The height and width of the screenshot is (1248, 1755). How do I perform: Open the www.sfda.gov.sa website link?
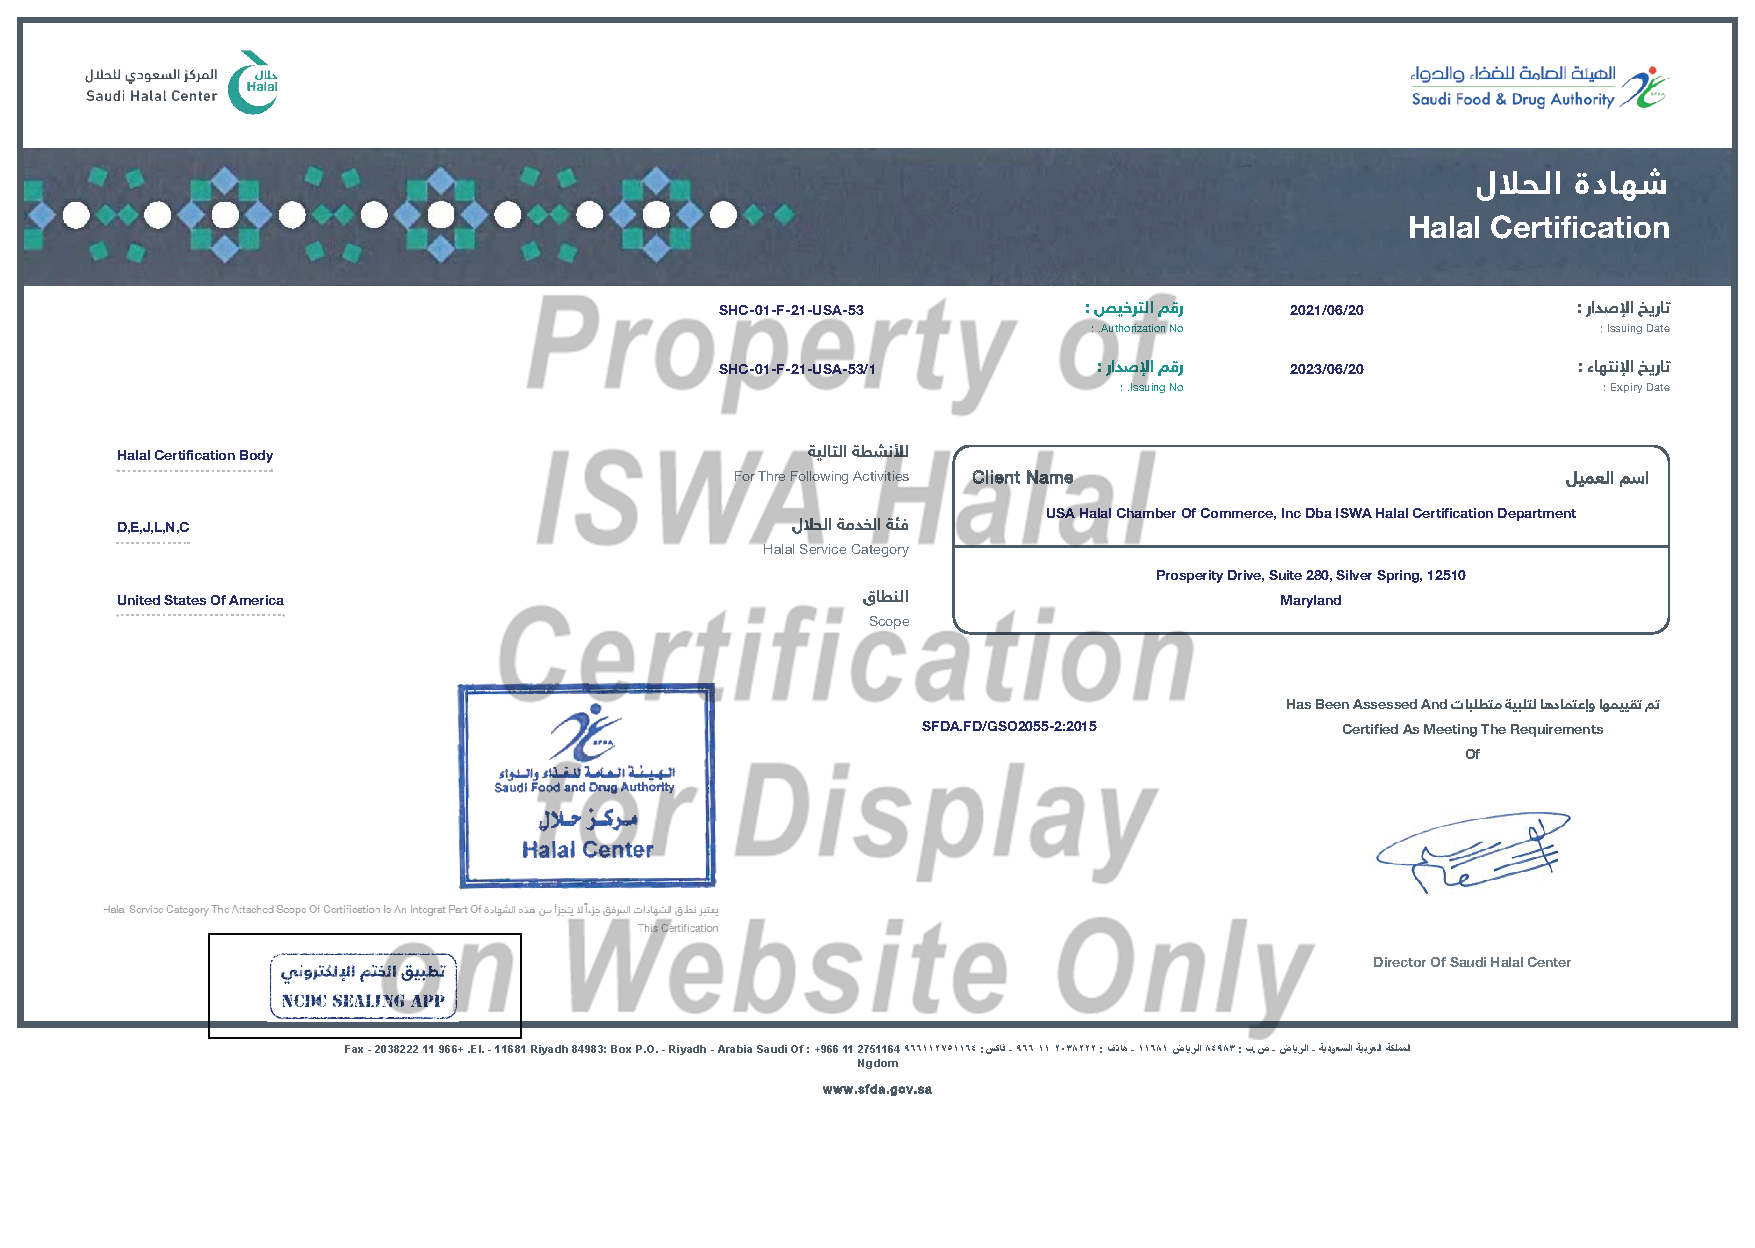pos(877,1089)
